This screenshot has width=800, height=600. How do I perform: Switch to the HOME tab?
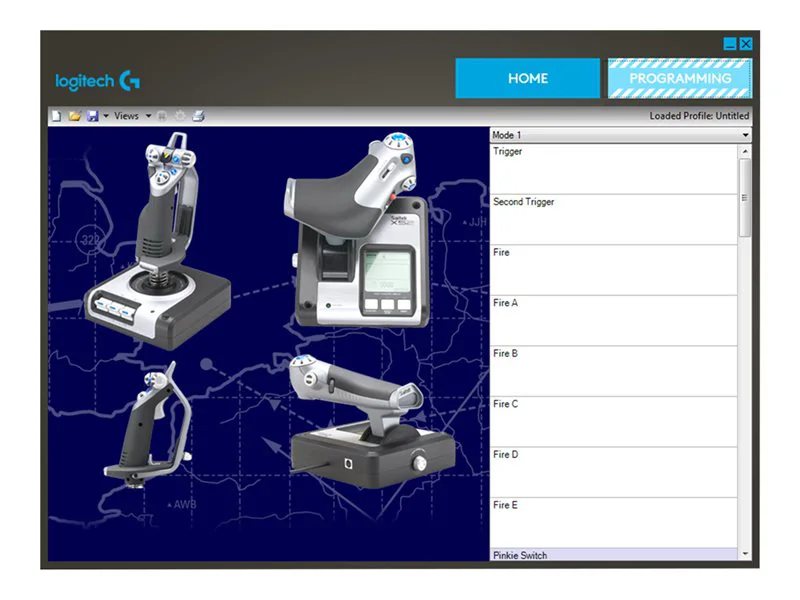pos(527,78)
